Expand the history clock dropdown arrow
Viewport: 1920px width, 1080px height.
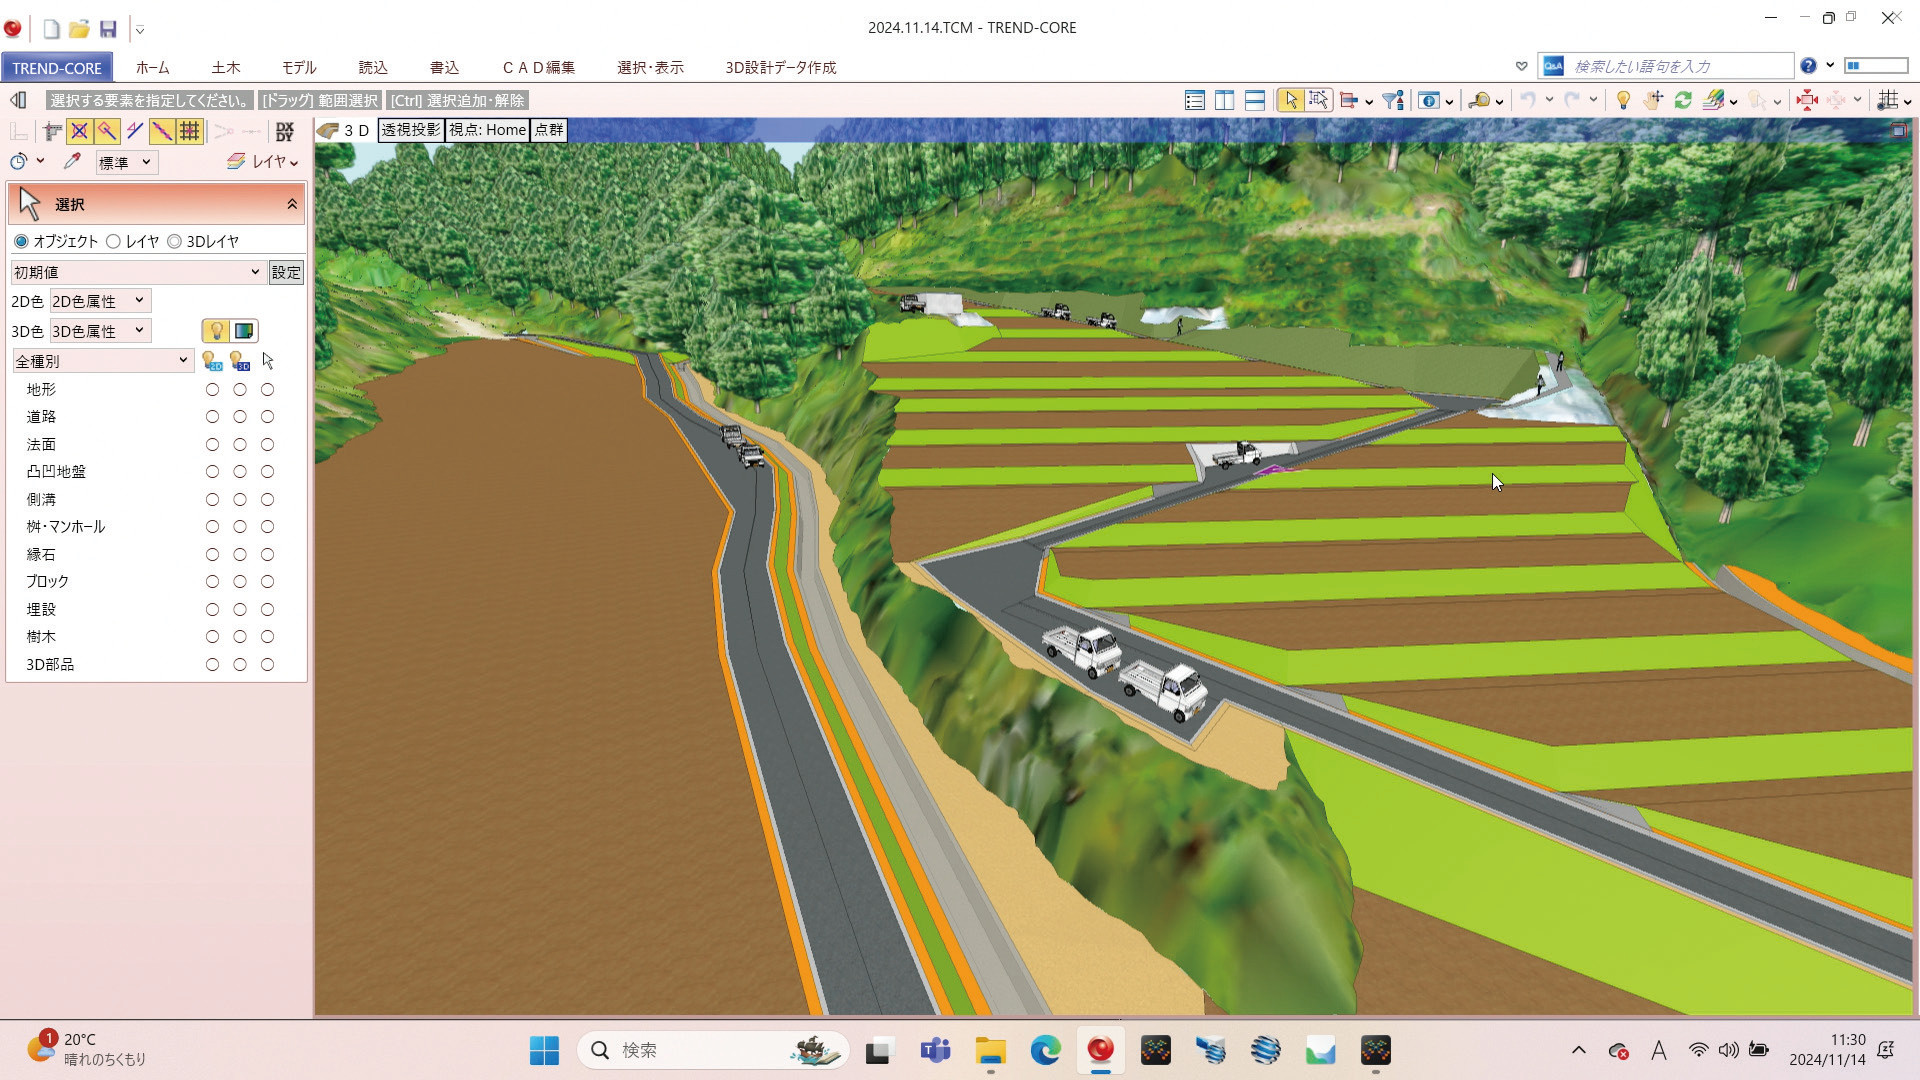pos(40,161)
